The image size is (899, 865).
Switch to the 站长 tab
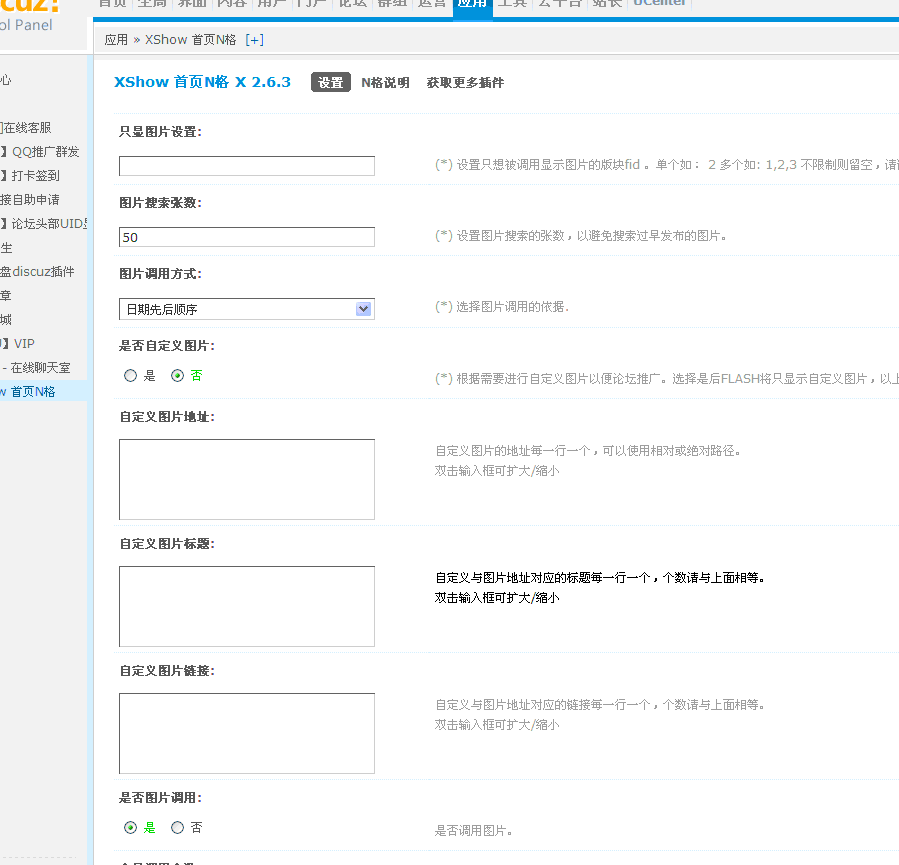coord(606,3)
